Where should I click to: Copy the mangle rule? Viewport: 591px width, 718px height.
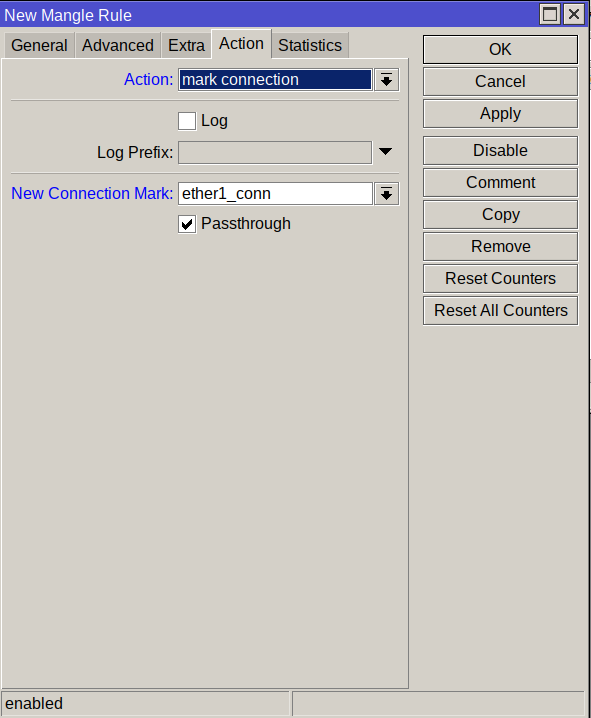pyautogui.click(x=500, y=214)
